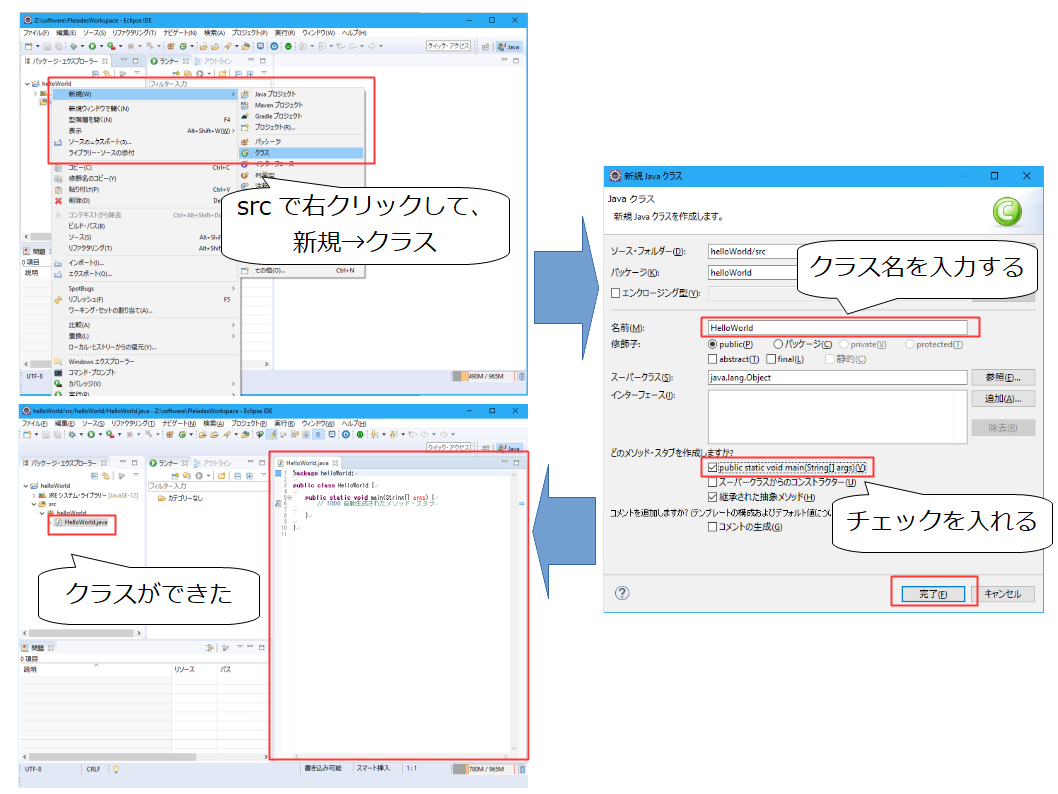Open ソース(S) menu in HelloWorld.java Eclipse window
Image resolution: width=1058 pixels, height=794 pixels.
coord(93,424)
